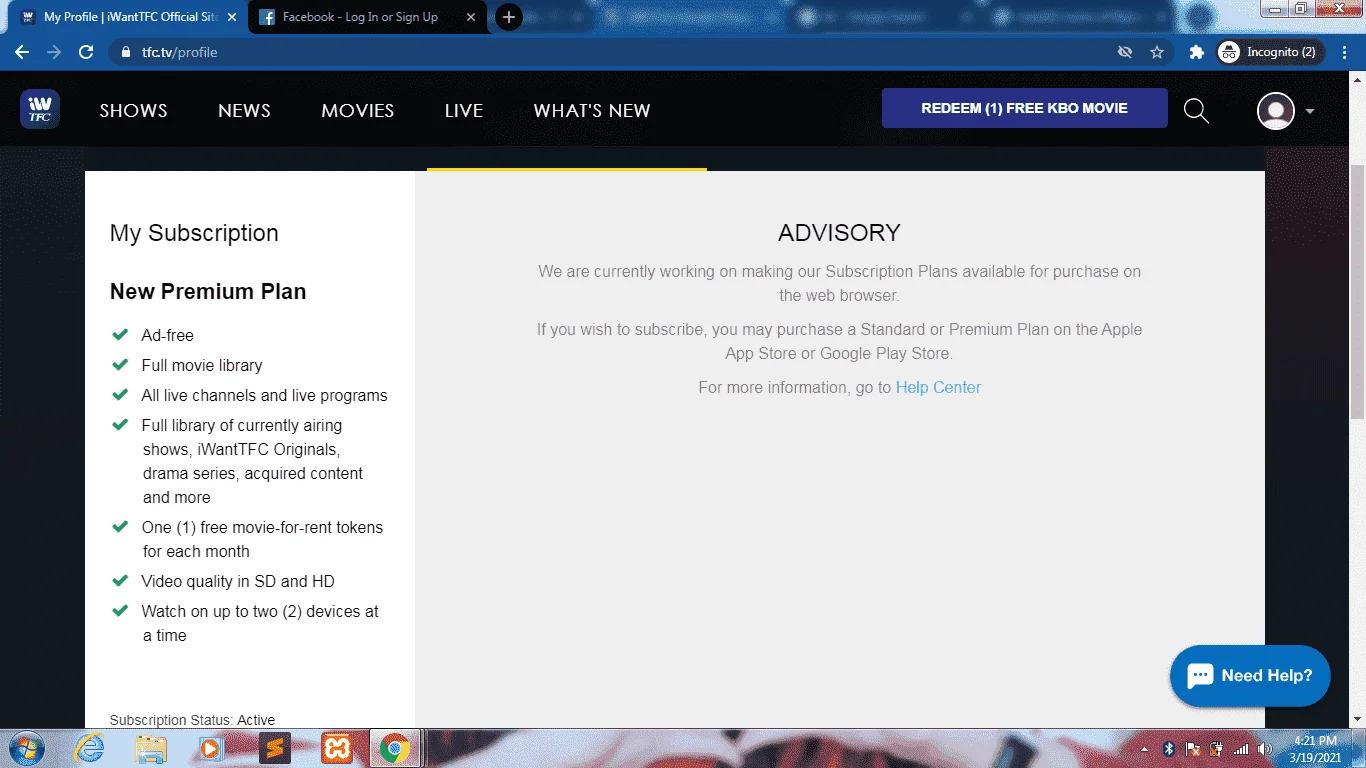The height and width of the screenshot is (768, 1366).
Task: Open the LIVE section
Action: coord(464,111)
